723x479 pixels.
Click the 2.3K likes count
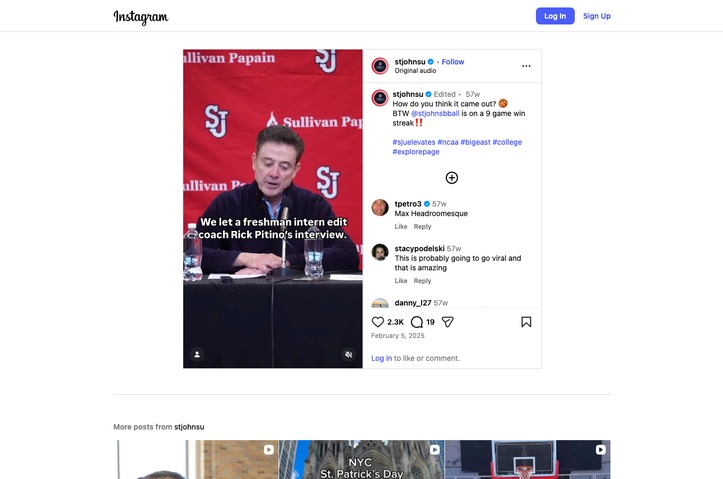(395, 322)
